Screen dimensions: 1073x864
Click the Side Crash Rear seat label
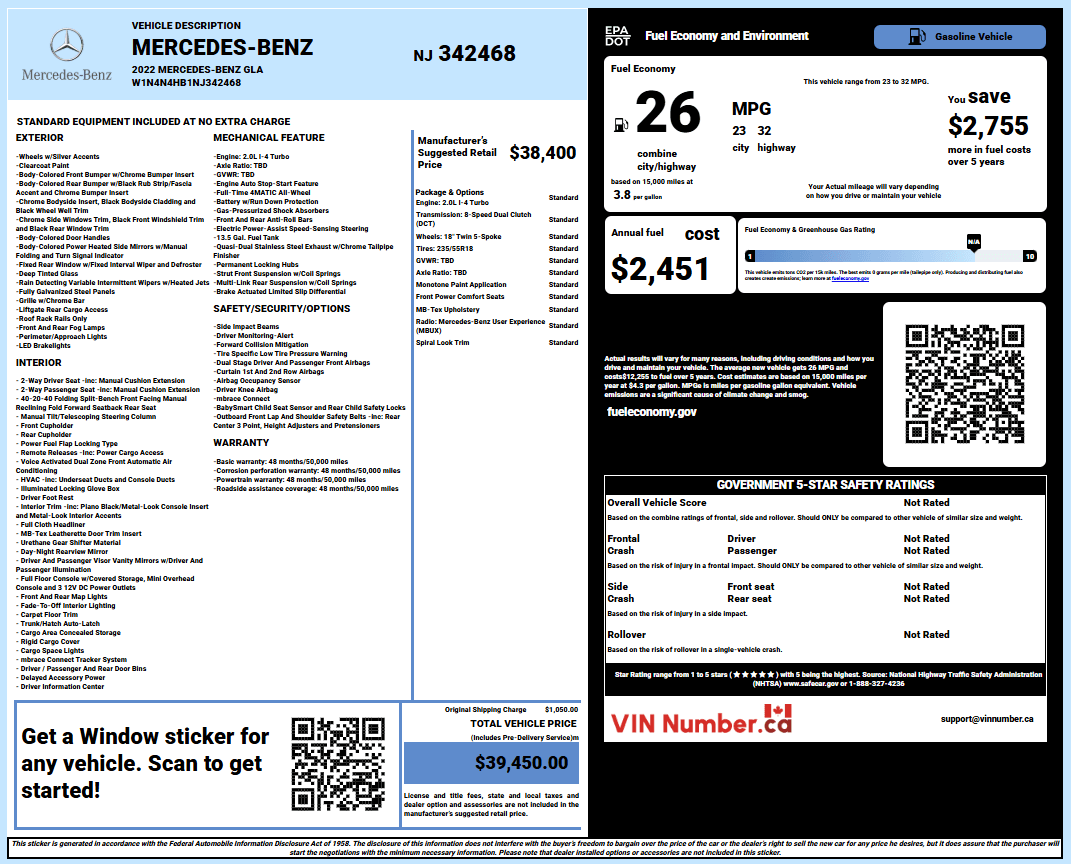pos(749,599)
